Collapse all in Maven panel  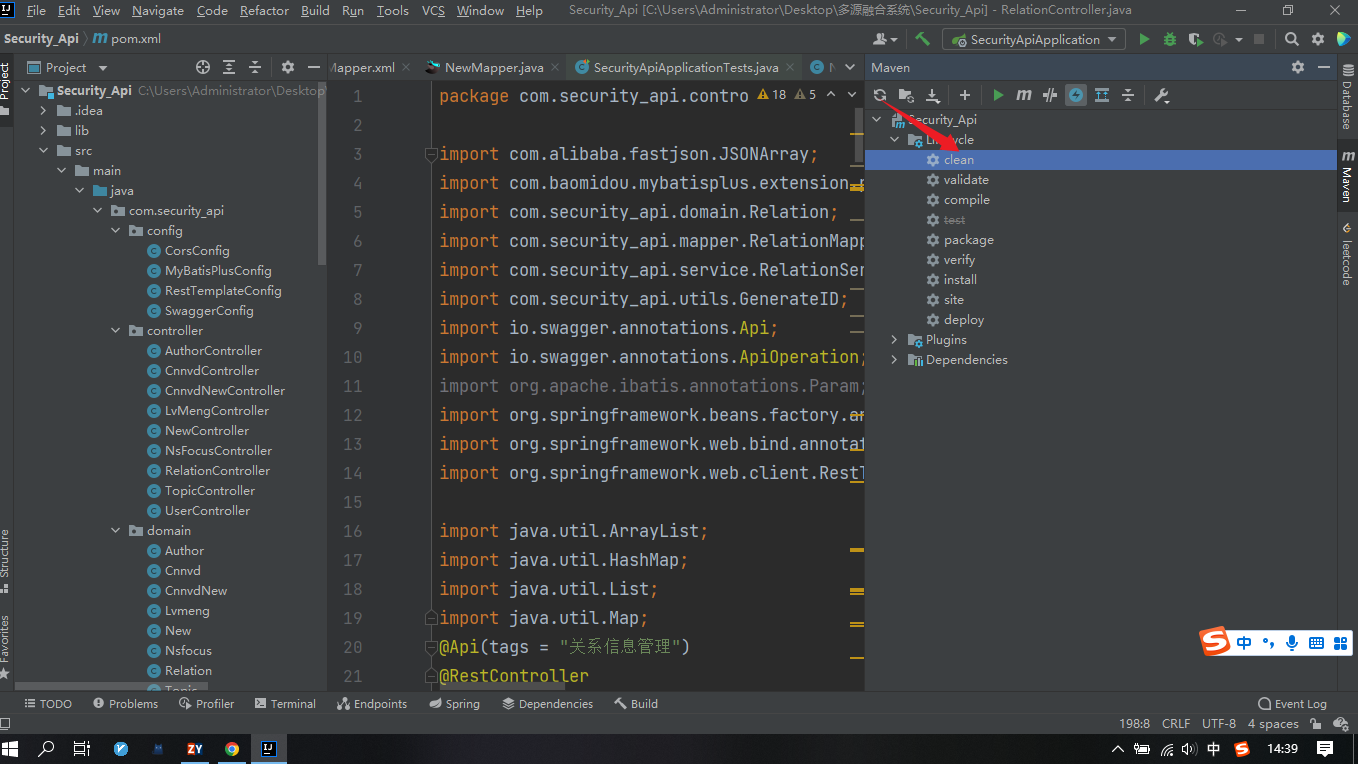tap(1128, 95)
